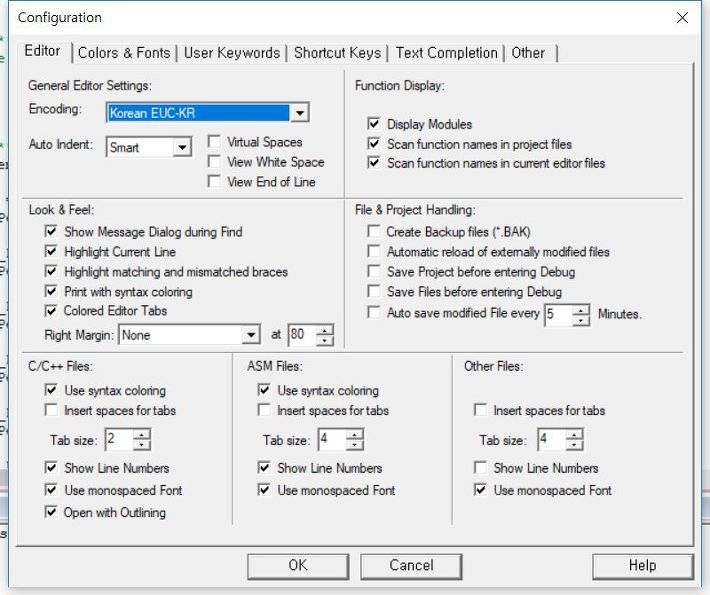The width and height of the screenshot is (710, 595).
Task: Open the Other tab
Action: tap(528, 53)
